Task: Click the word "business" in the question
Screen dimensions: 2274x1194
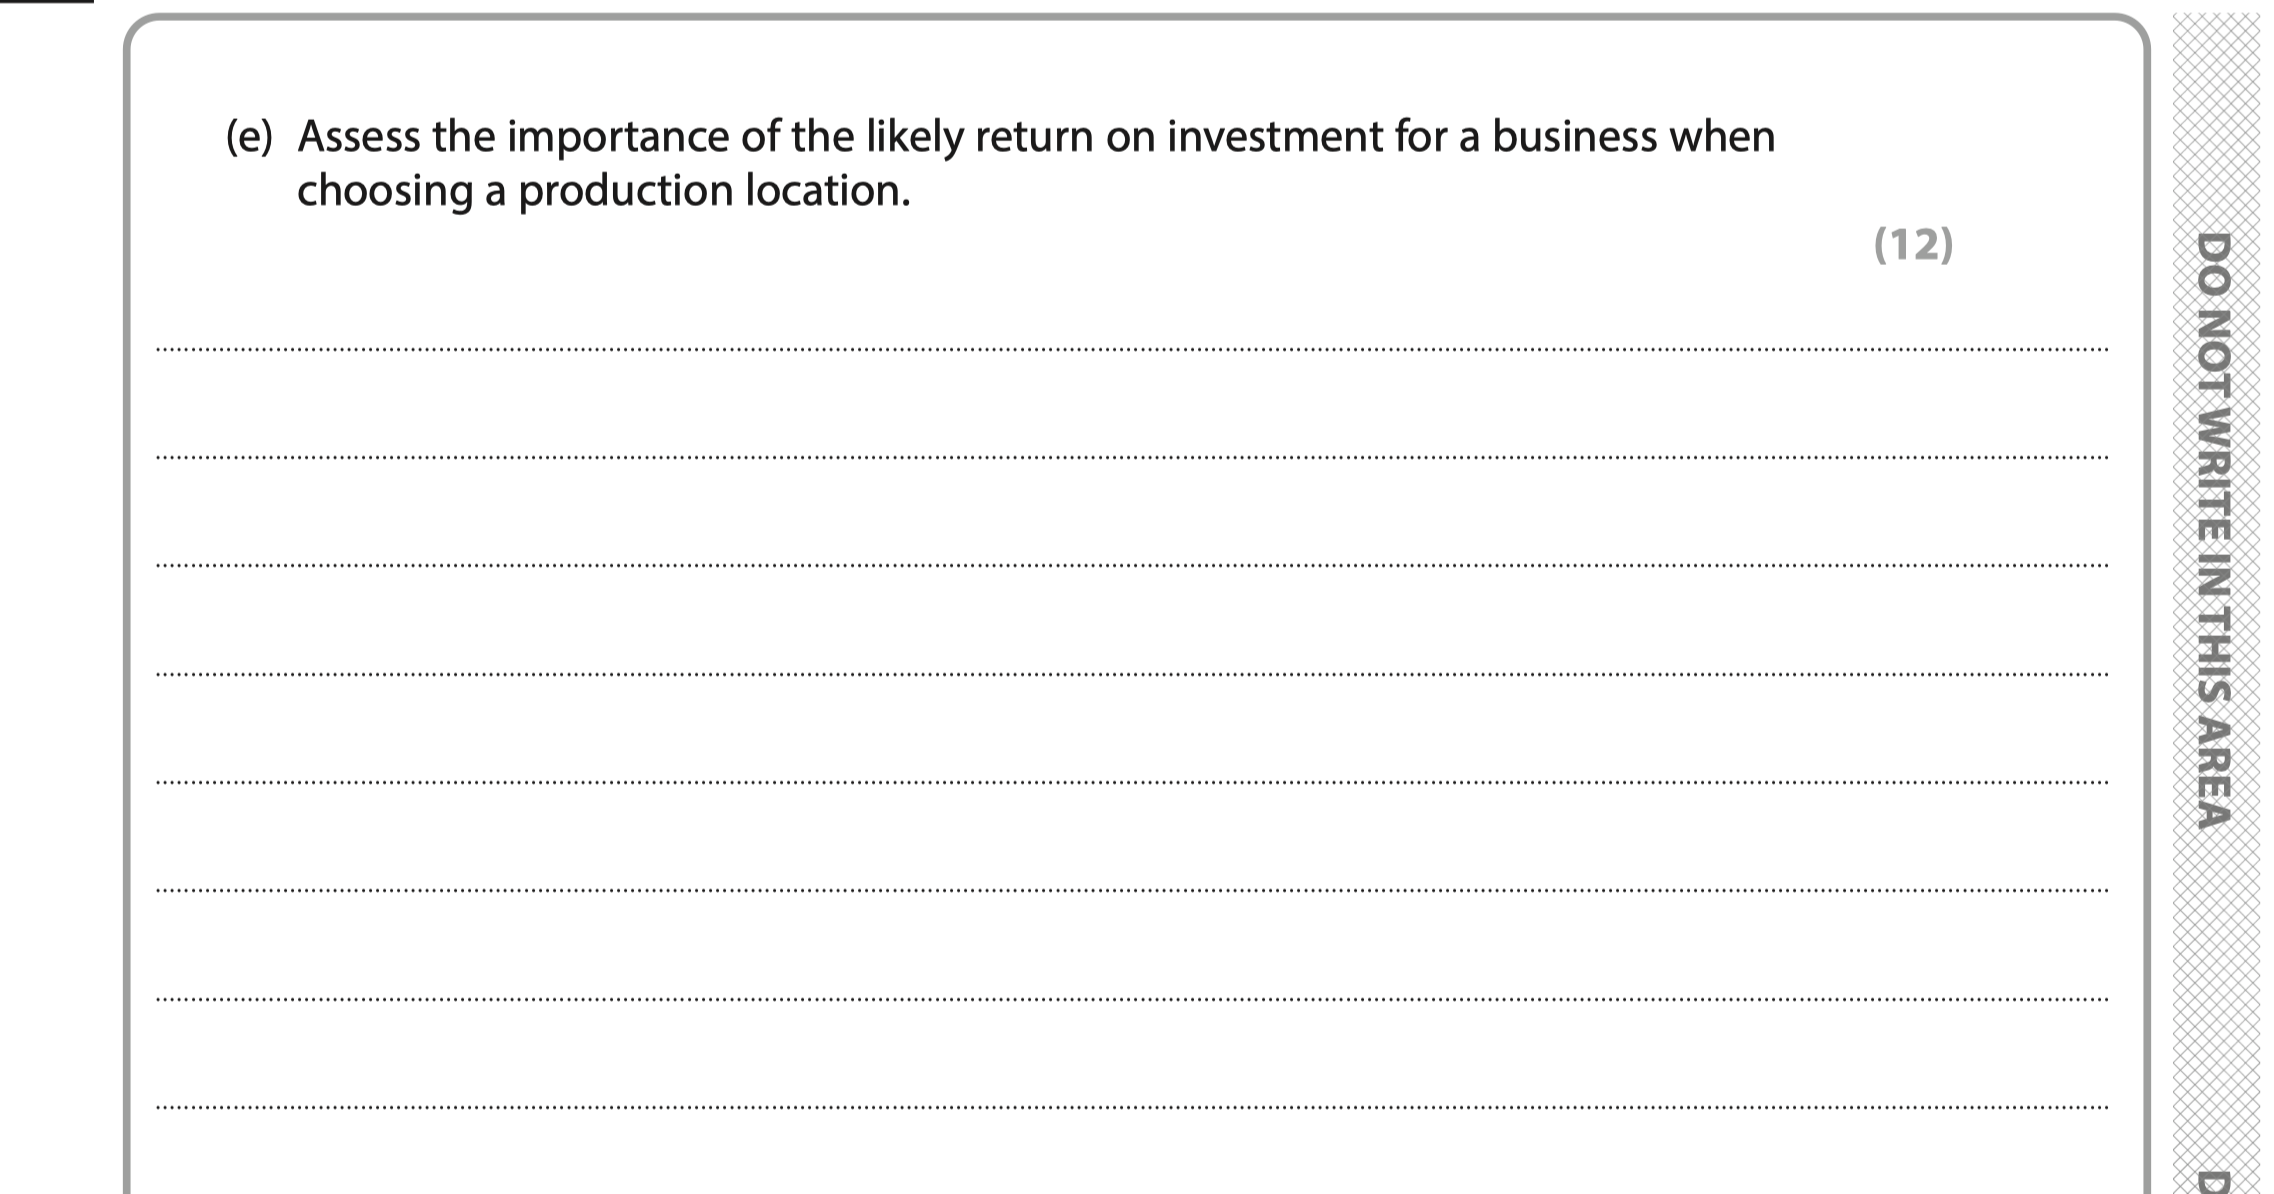Action: 1574,137
